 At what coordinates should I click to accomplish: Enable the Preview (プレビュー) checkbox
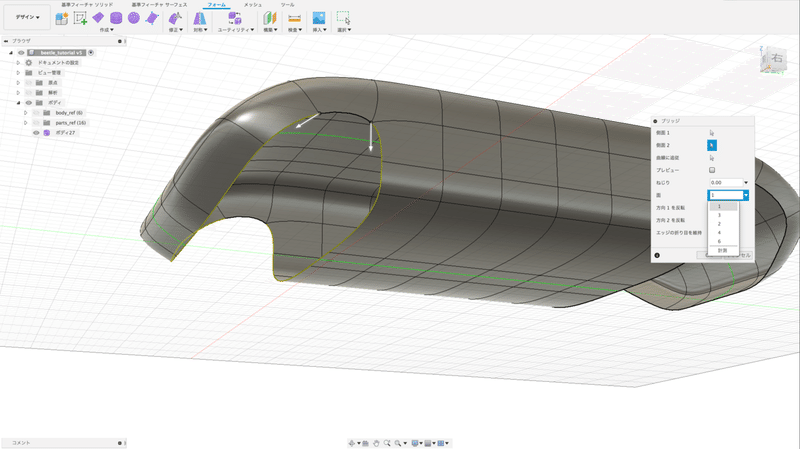click(x=712, y=170)
